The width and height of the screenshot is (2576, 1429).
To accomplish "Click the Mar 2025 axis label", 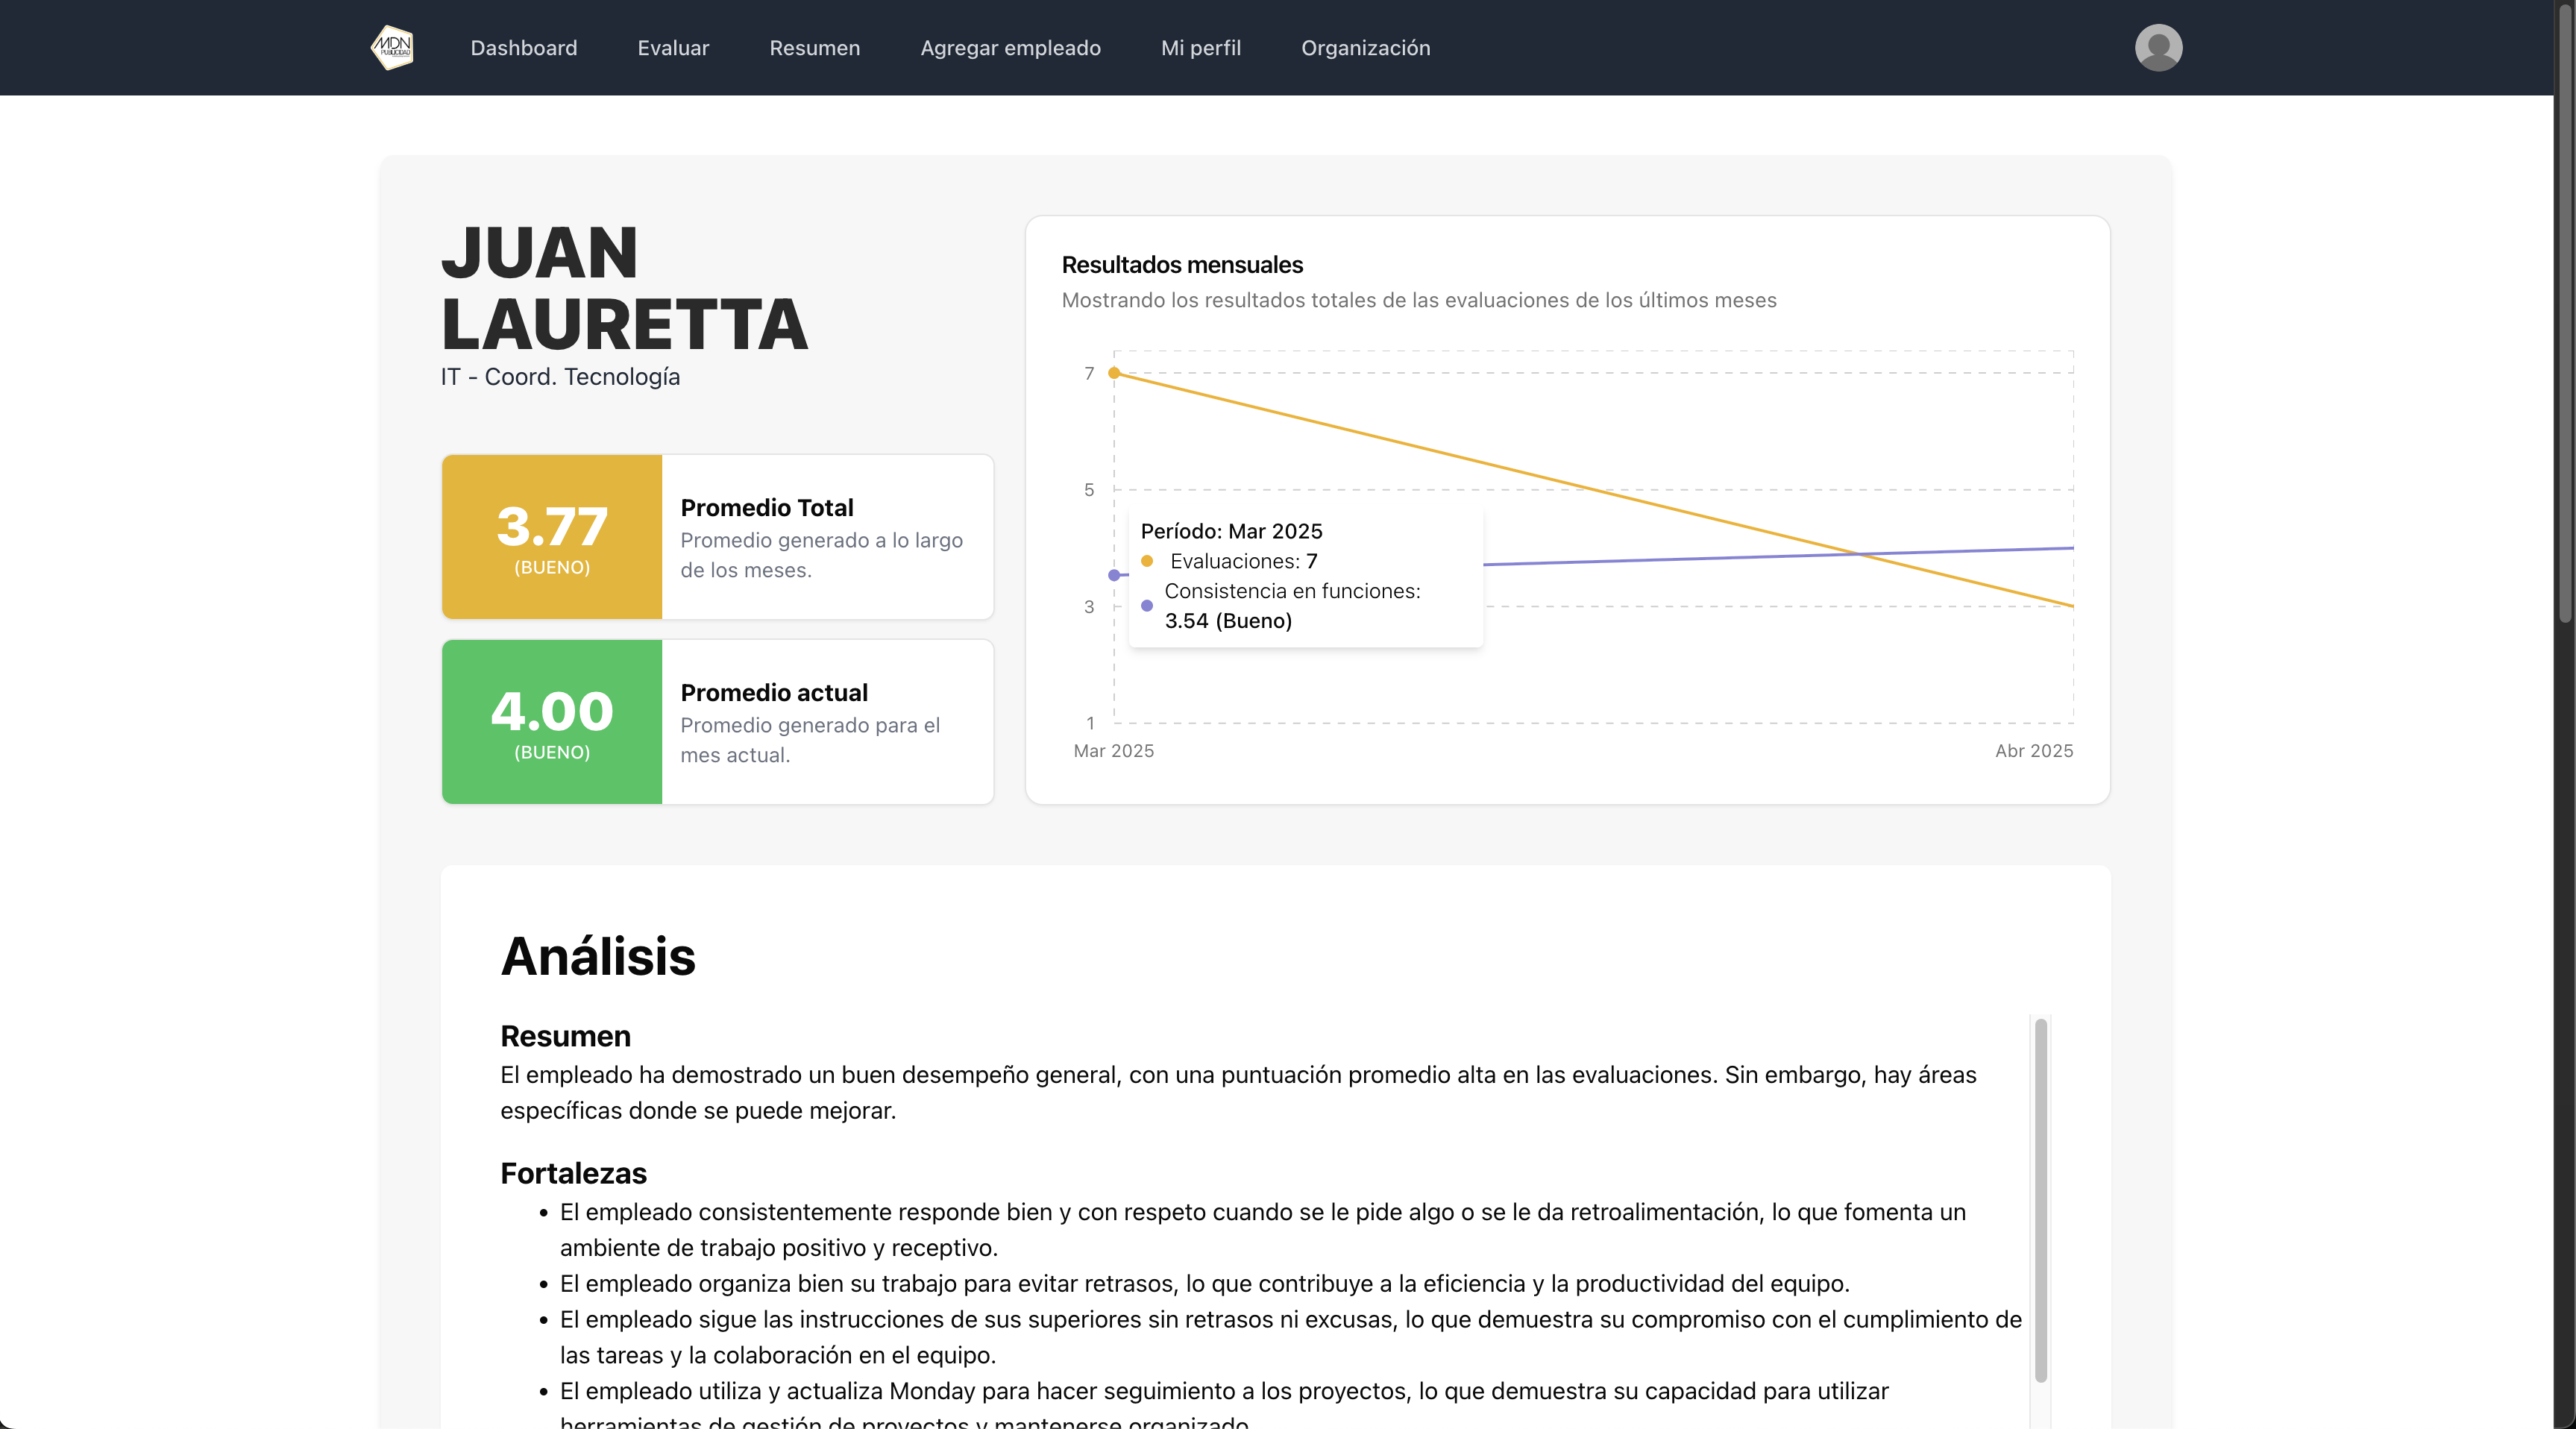I will pyautogui.click(x=1113, y=751).
